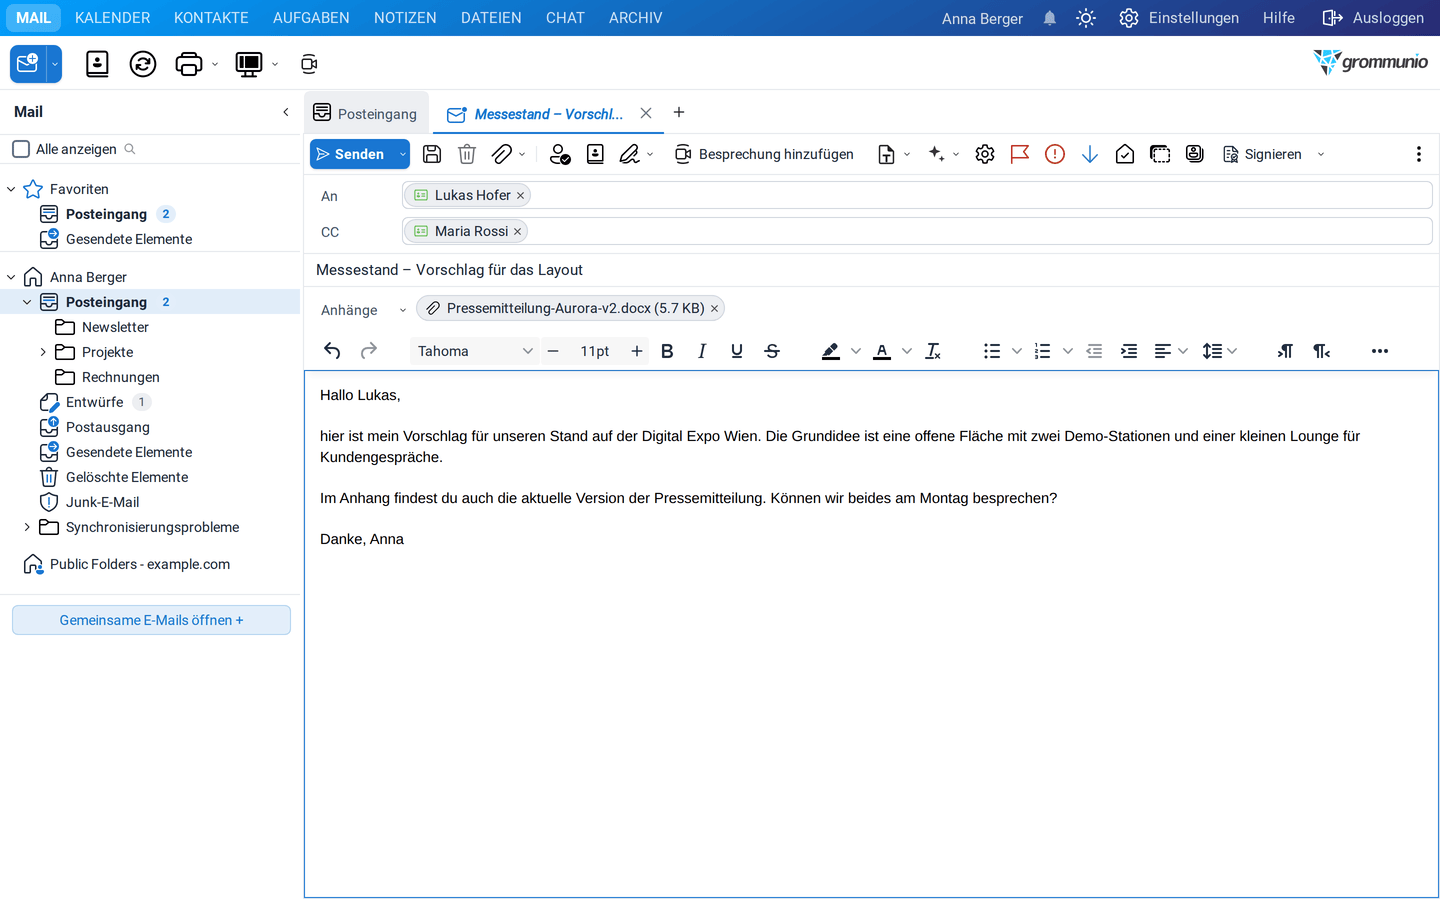The image size is (1440, 900).
Task: Switch the light/dark theme sun icon
Action: point(1086,18)
